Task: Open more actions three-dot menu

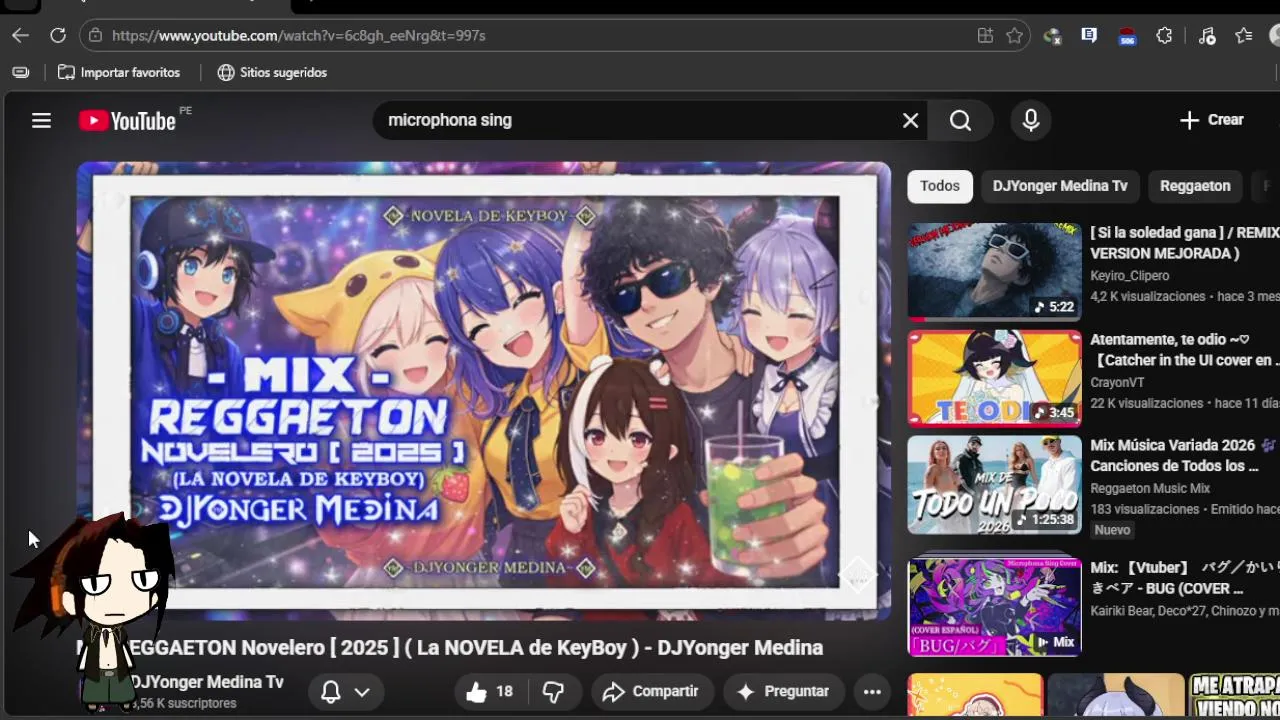Action: (872, 692)
